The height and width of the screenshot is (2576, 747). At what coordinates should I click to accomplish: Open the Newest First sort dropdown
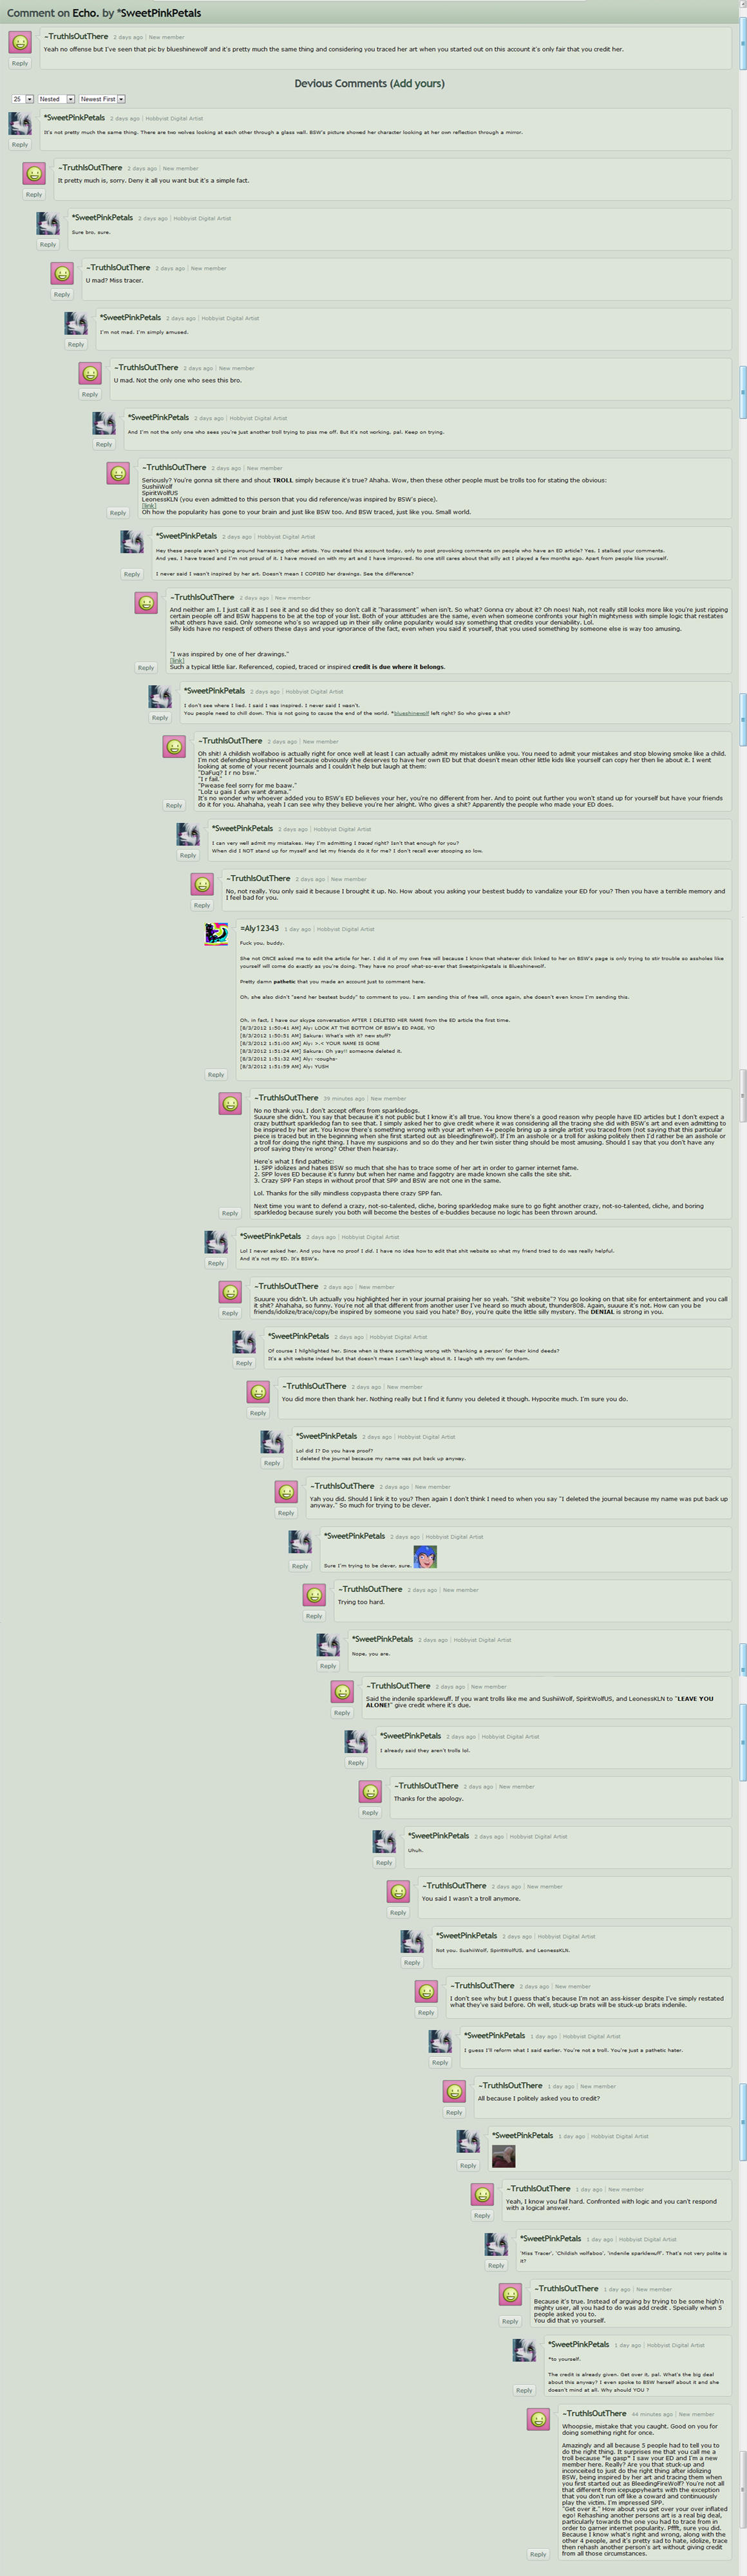click(x=102, y=99)
